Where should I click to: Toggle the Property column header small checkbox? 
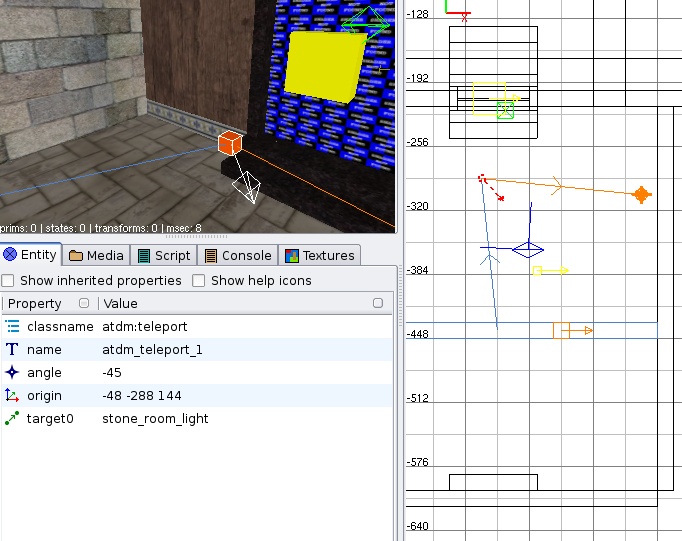click(84, 303)
